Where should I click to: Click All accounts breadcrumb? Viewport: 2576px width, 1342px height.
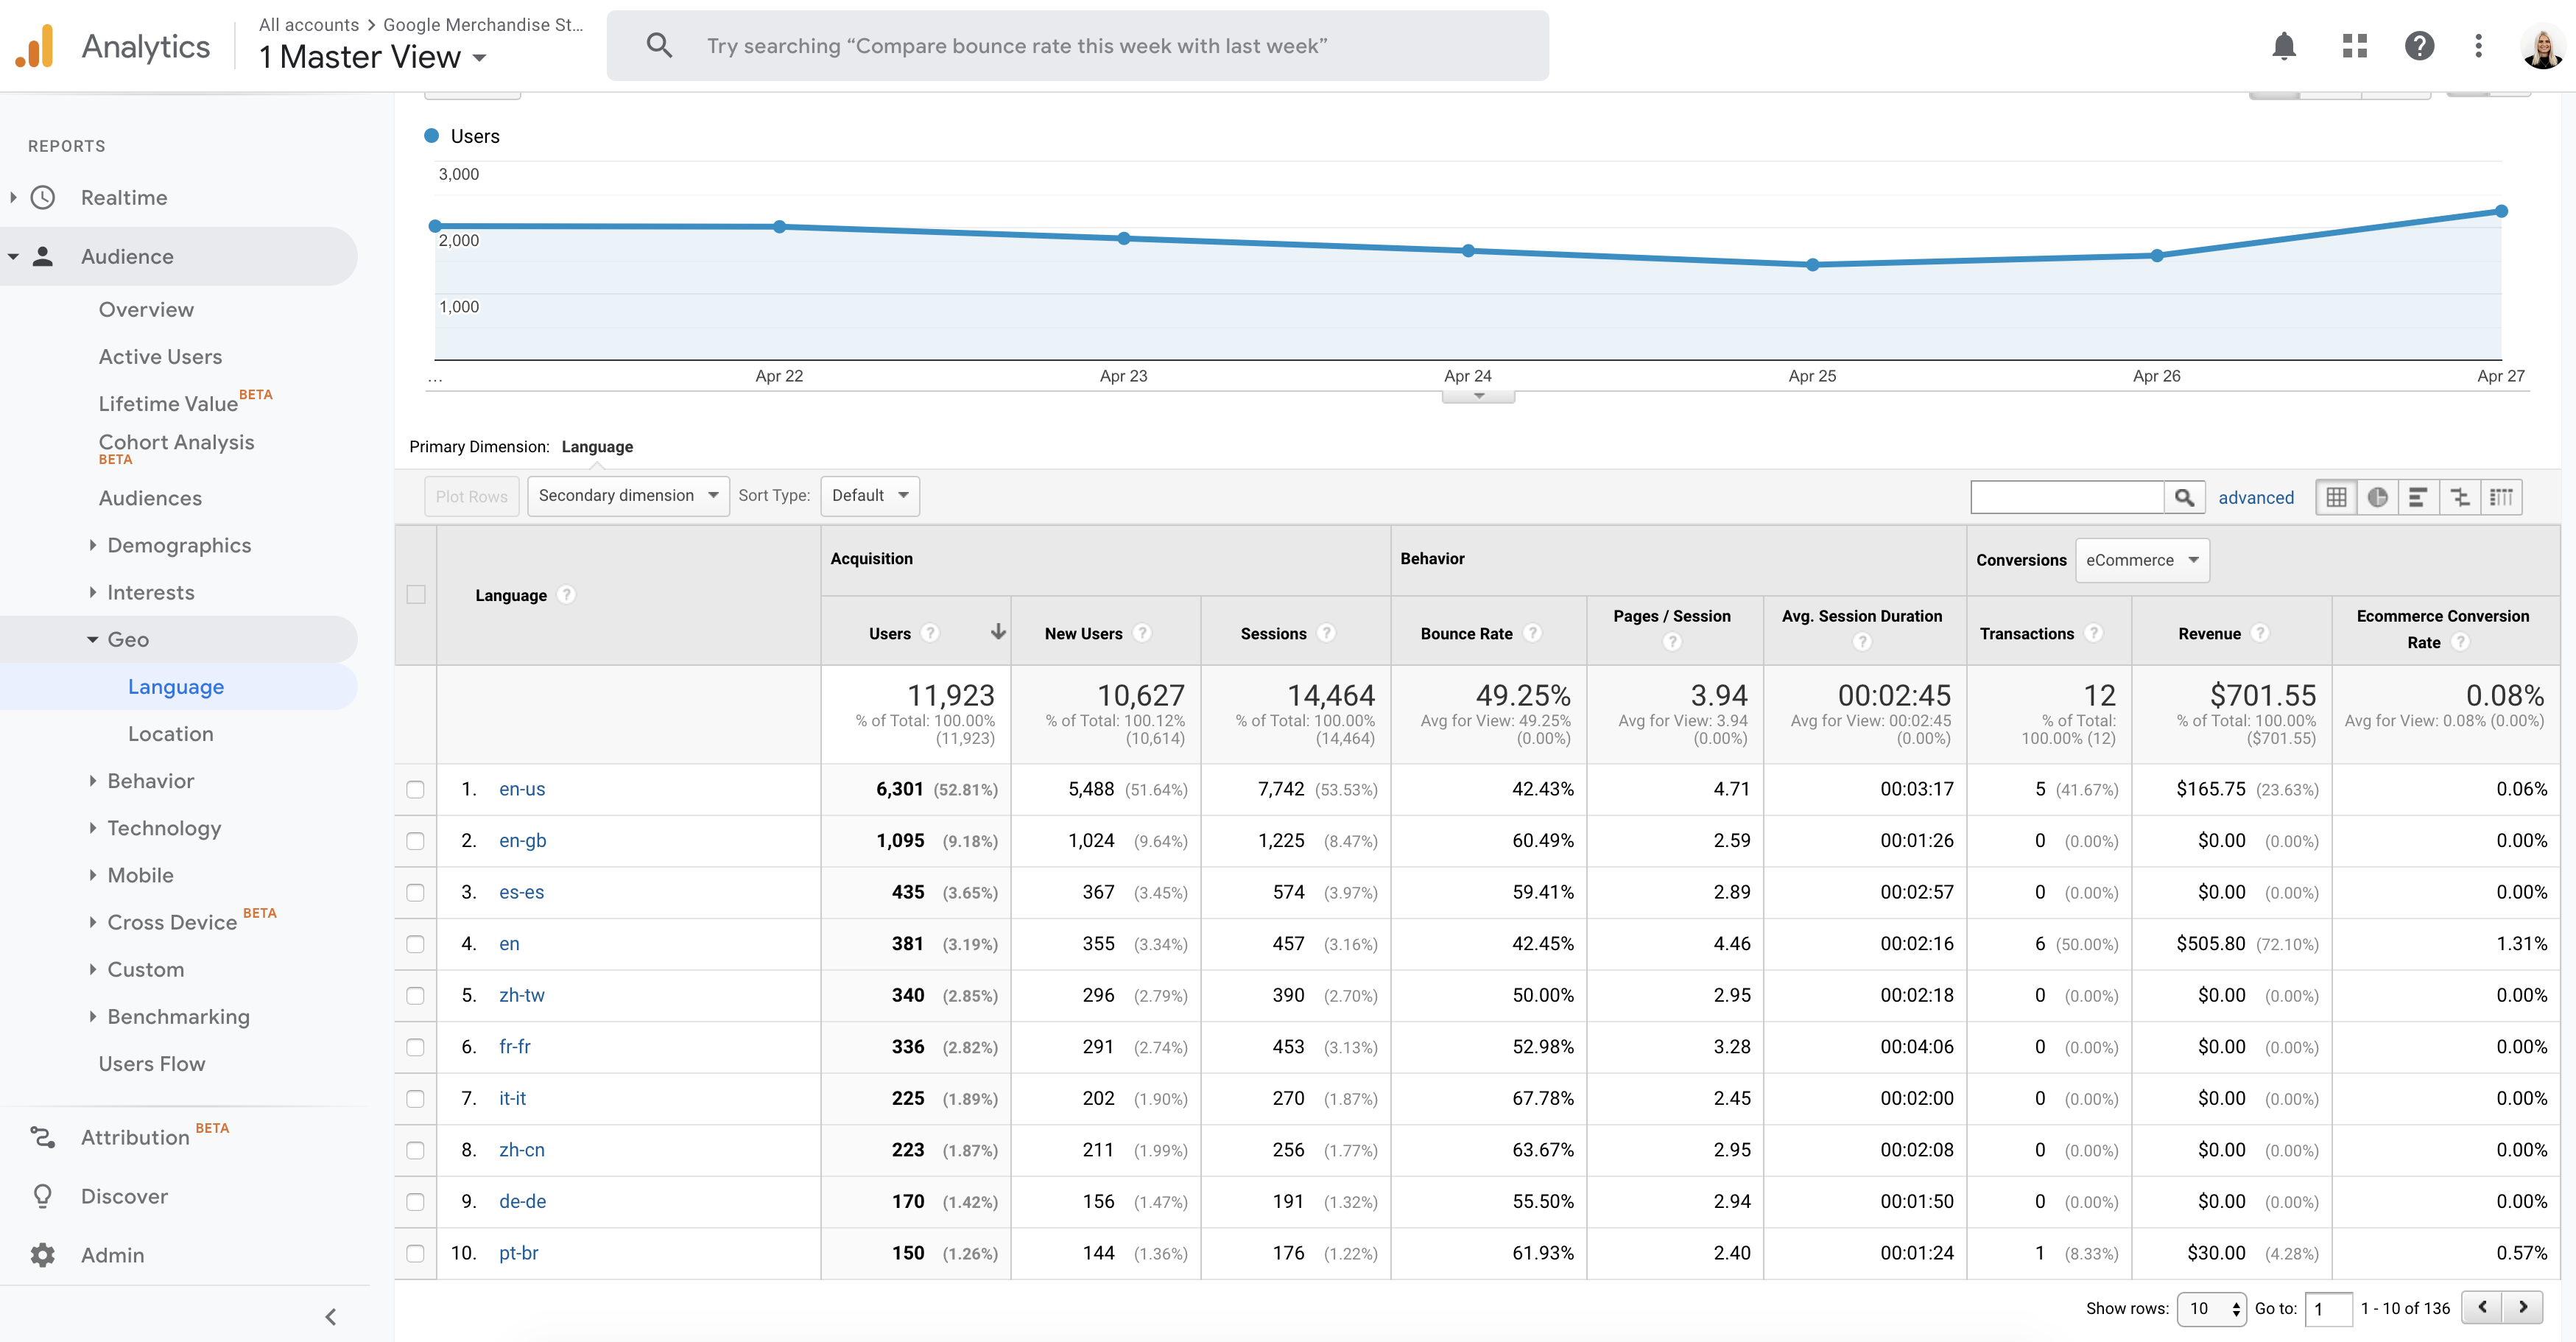309,24
